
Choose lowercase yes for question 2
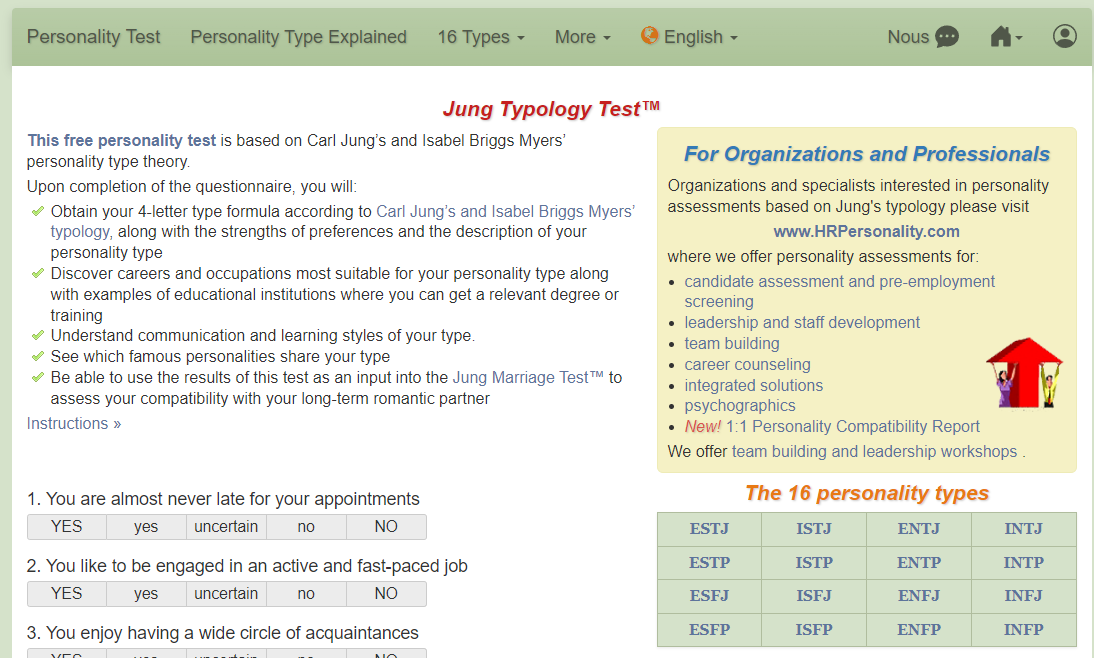tap(147, 594)
